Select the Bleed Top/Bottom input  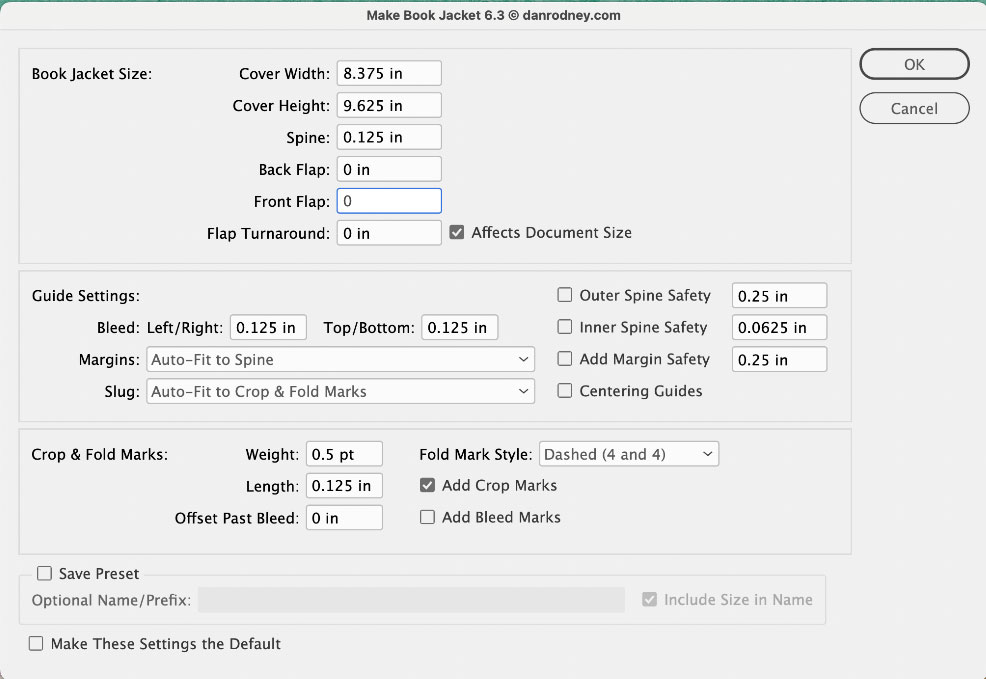[460, 328]
